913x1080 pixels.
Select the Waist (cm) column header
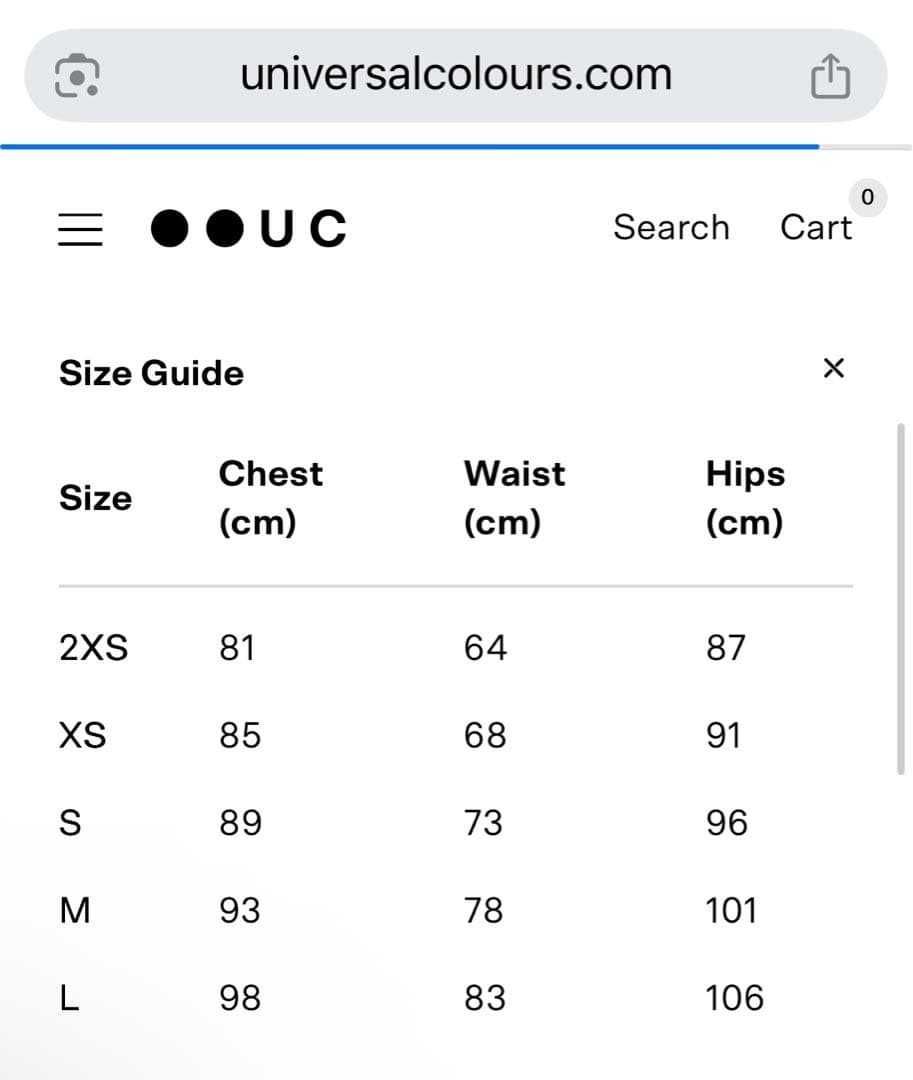(x=514, y=498)
